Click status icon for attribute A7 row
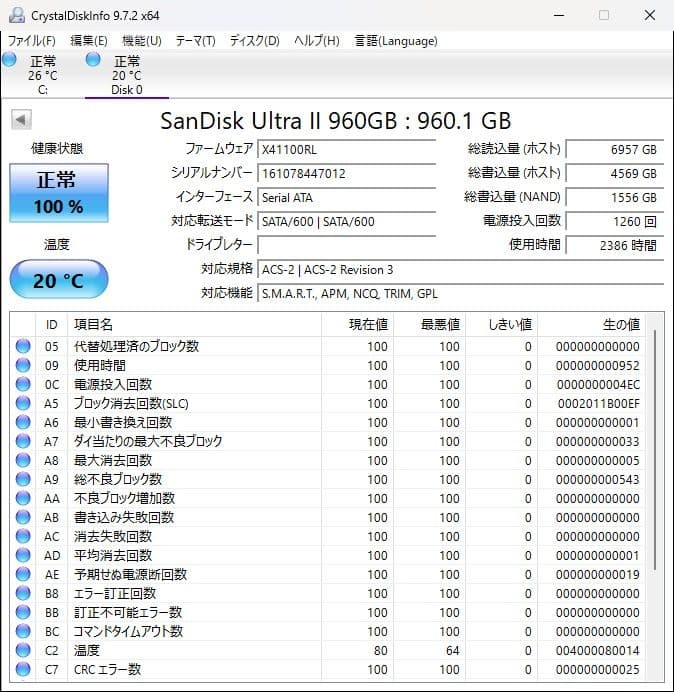This screenshot has width=674, height=692. 23,441
